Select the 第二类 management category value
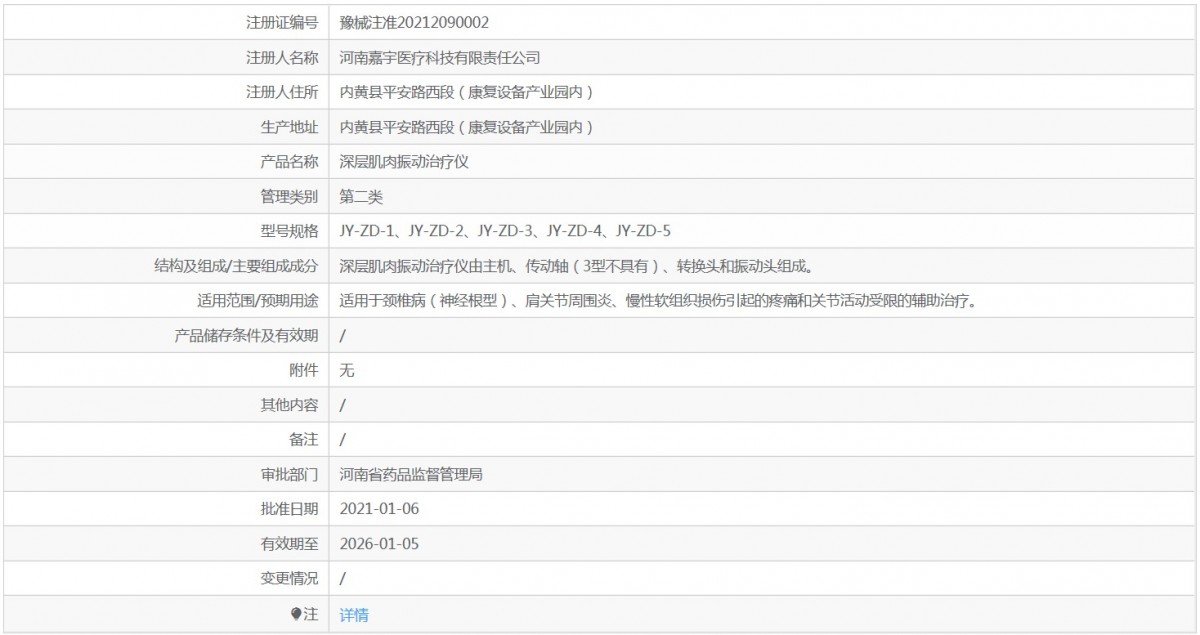The height and width of the screenshot is (635, 1200). (x=361, y=196)
